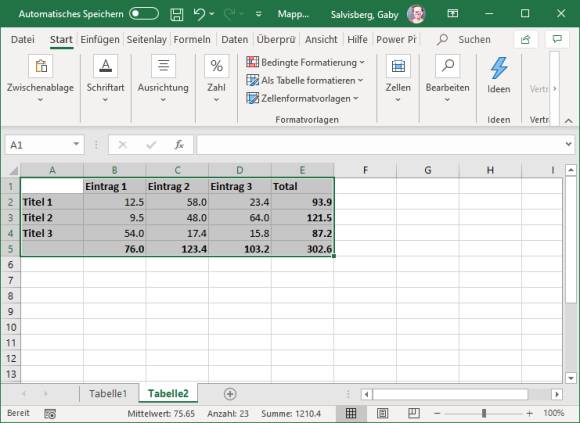The height and width of the screenshot is (423, 580).
Task: Click the Undo arrow icon
Action: [199, 14]
